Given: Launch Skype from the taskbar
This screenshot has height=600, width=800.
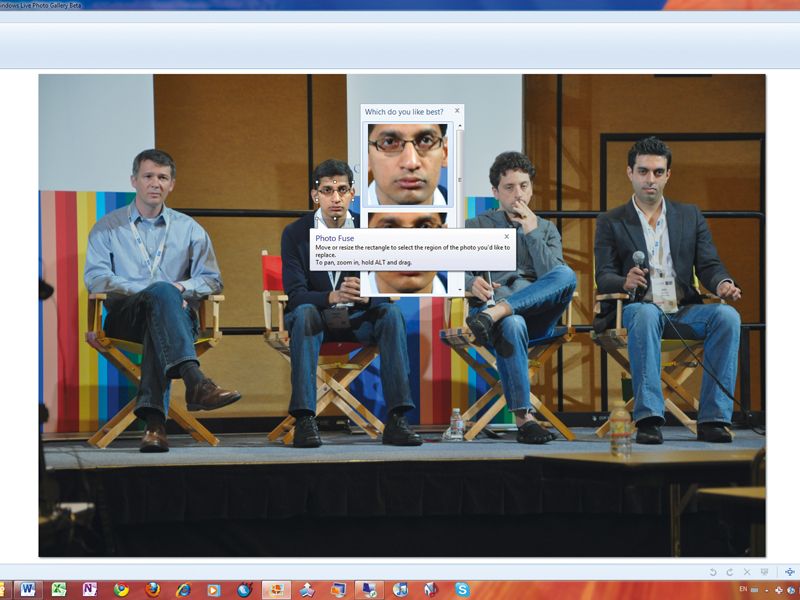Looking at the screenshot, I should [x=462, y=590].
